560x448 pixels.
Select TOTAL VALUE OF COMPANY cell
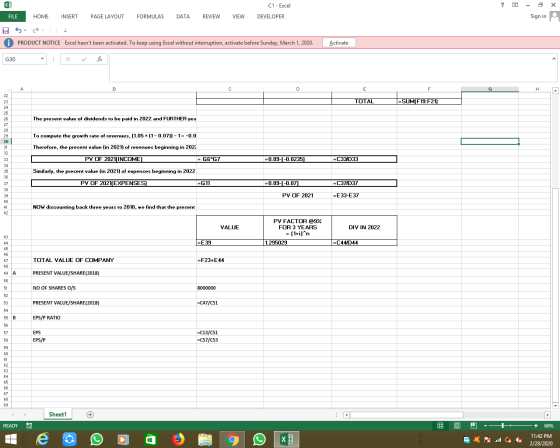pyautogui.click(x=114, y=260)
